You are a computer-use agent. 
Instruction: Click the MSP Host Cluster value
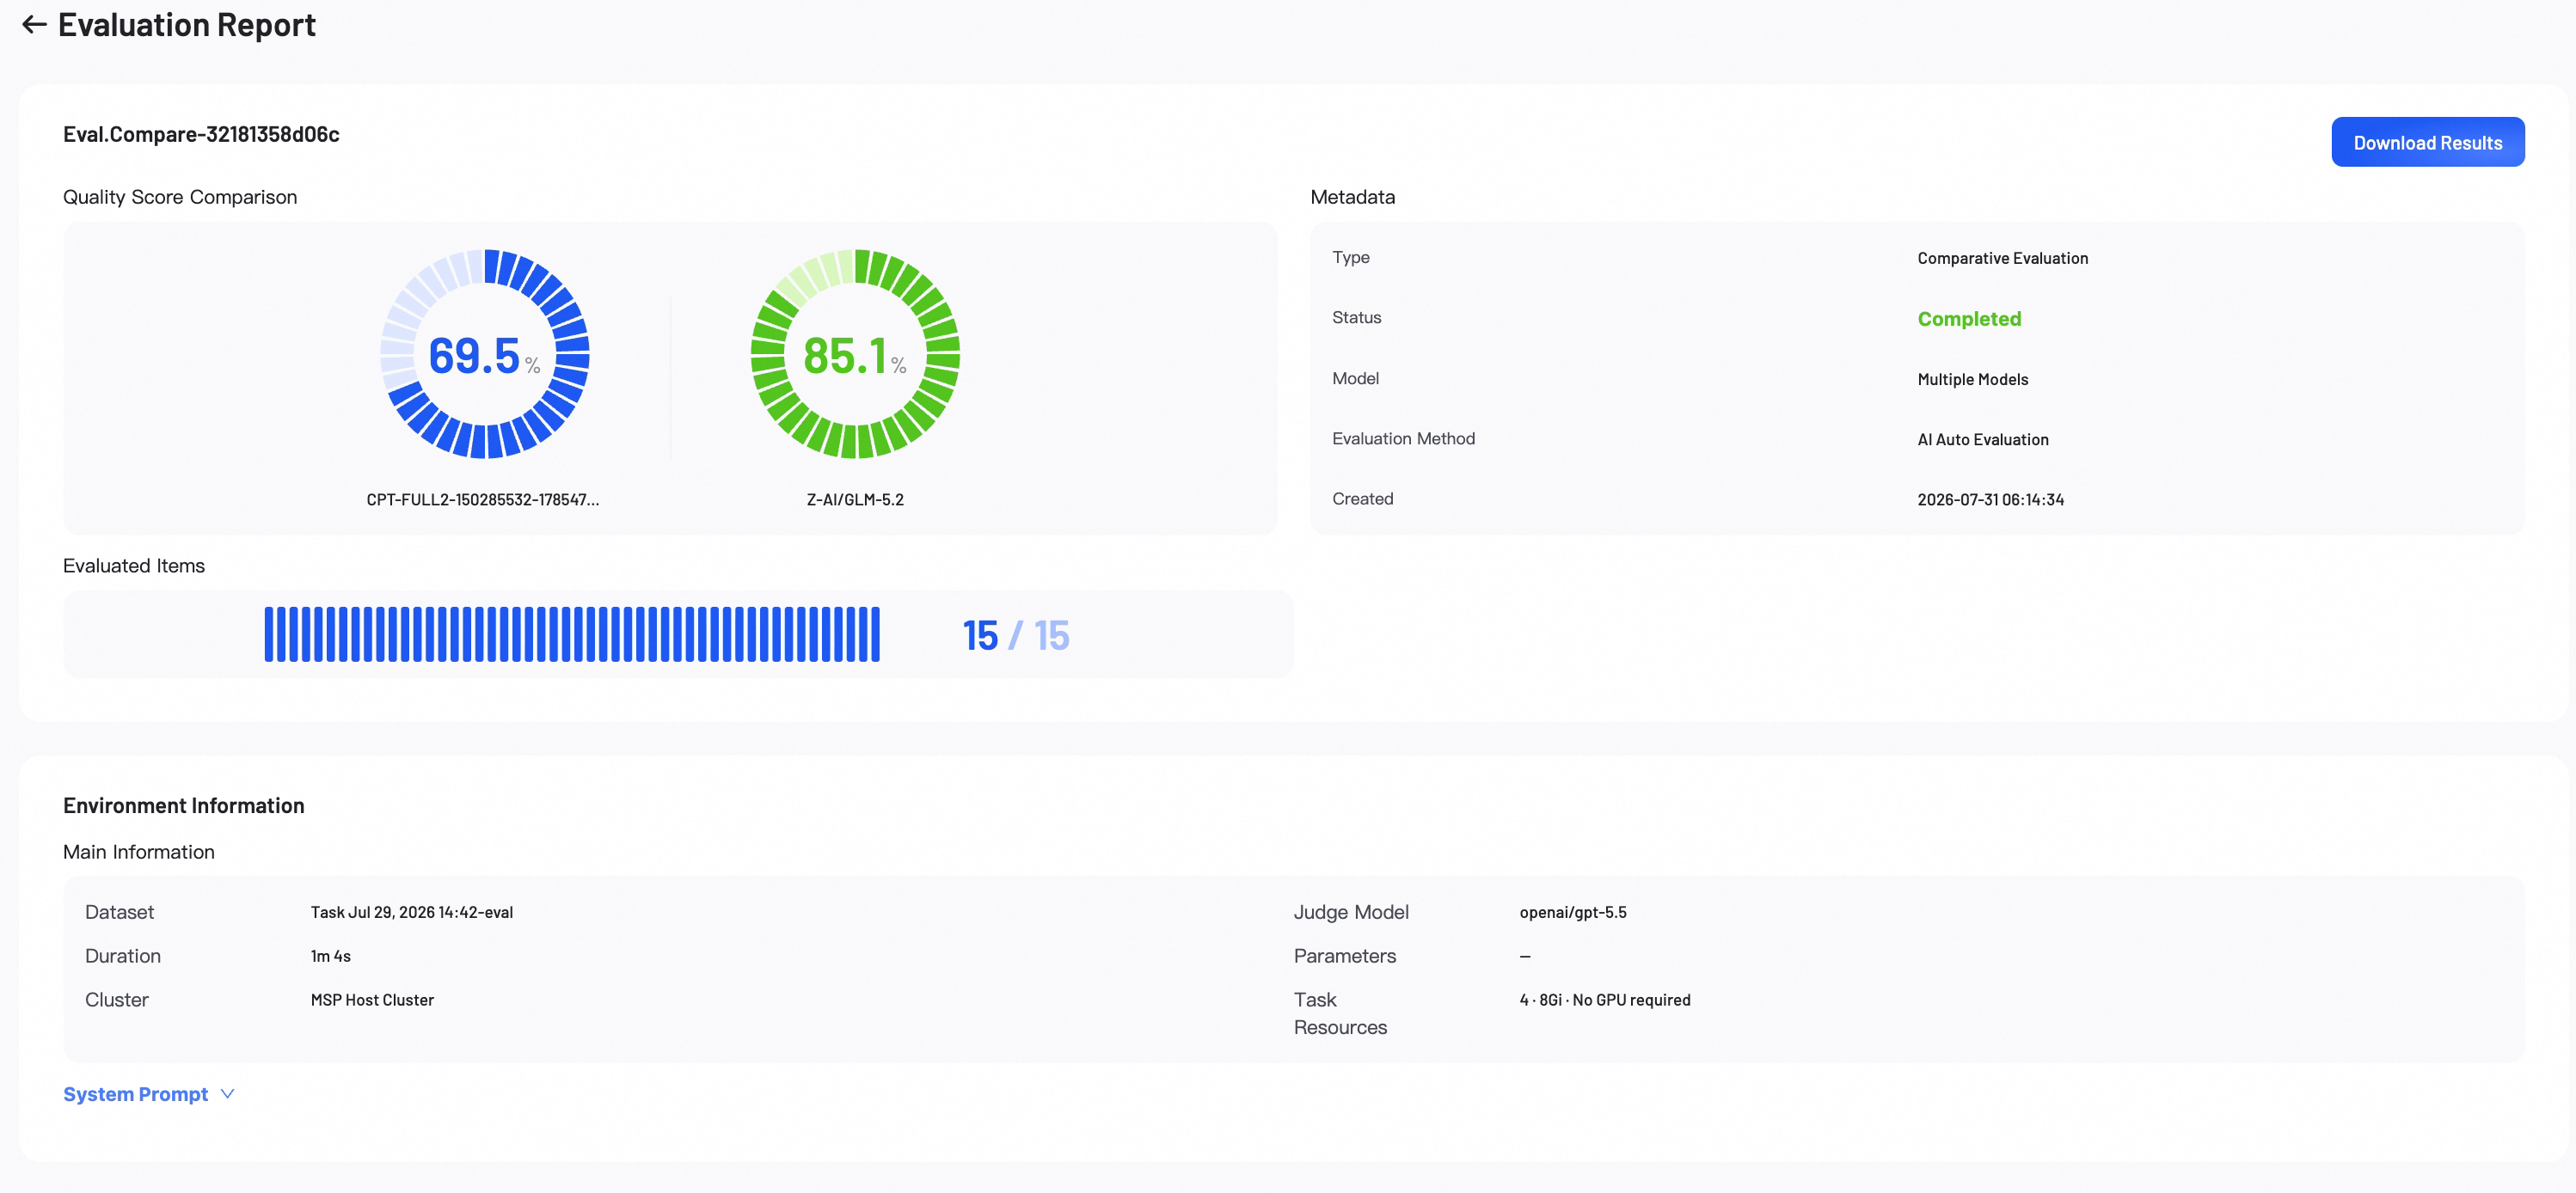[372, 1000]
